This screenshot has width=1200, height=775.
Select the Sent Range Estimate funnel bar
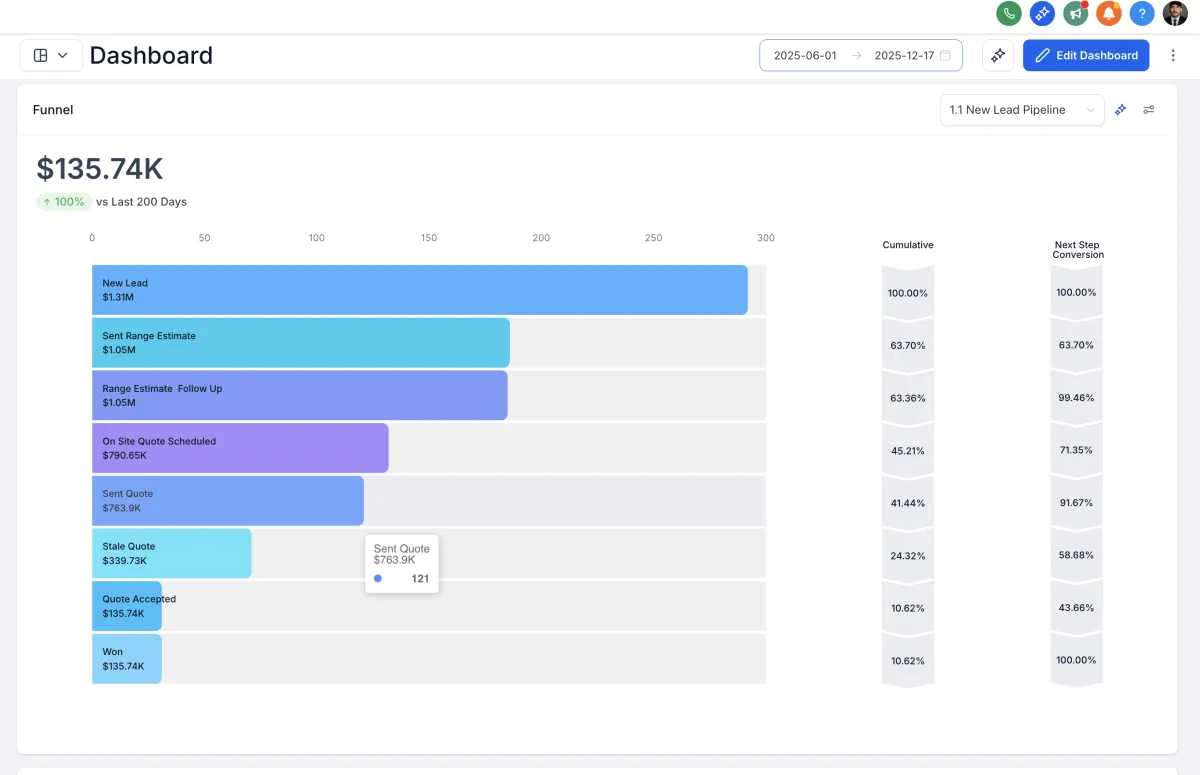[300, 343]
